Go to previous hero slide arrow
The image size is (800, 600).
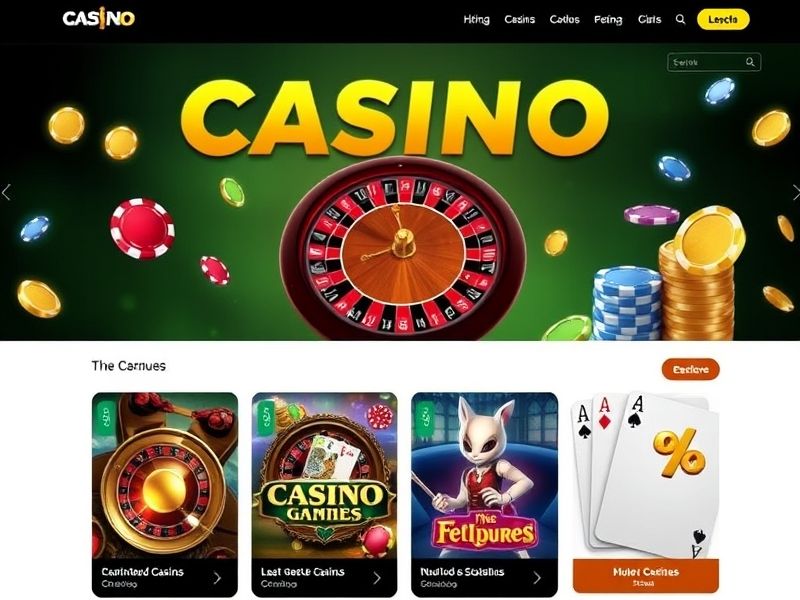tap(6, 192)
